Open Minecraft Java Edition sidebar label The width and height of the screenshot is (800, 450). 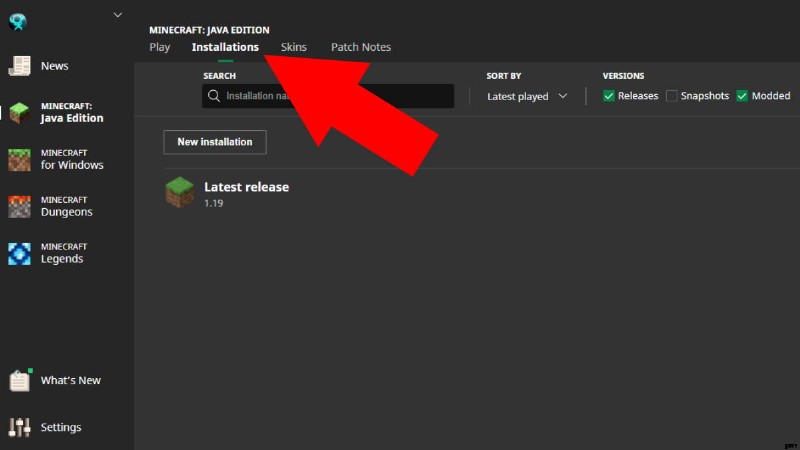(x=72, y=113)
